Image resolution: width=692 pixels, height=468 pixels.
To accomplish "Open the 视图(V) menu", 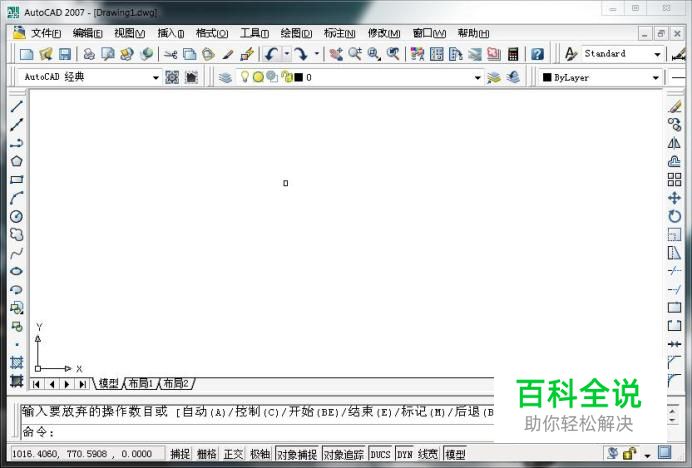I will click(129, 33).
